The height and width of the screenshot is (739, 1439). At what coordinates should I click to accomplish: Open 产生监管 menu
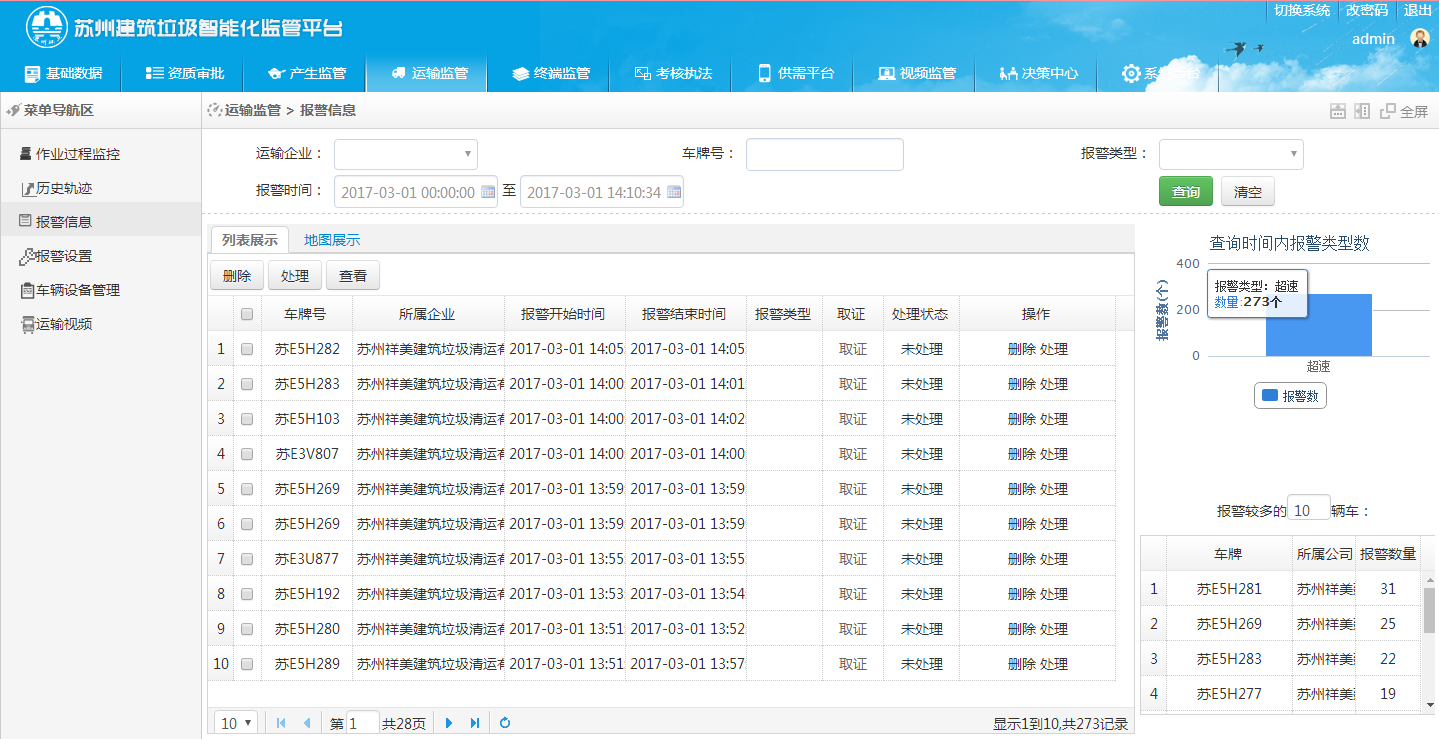[307, 73]
